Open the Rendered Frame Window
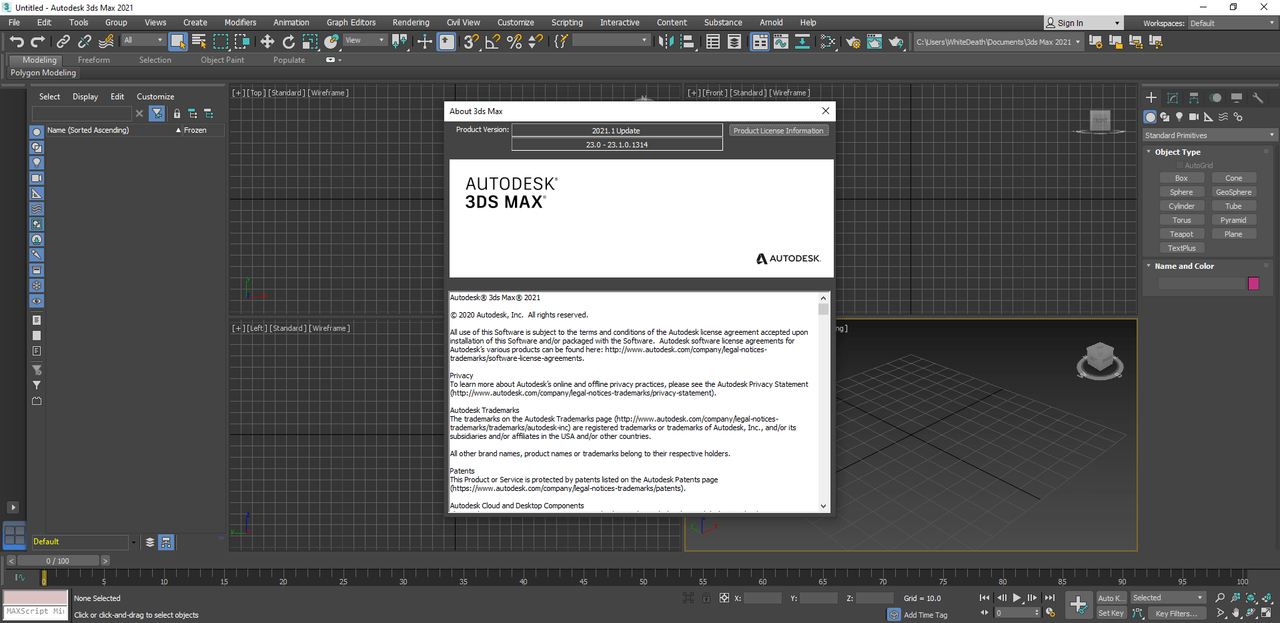The image size is (1280, 623). click(874, 41)
